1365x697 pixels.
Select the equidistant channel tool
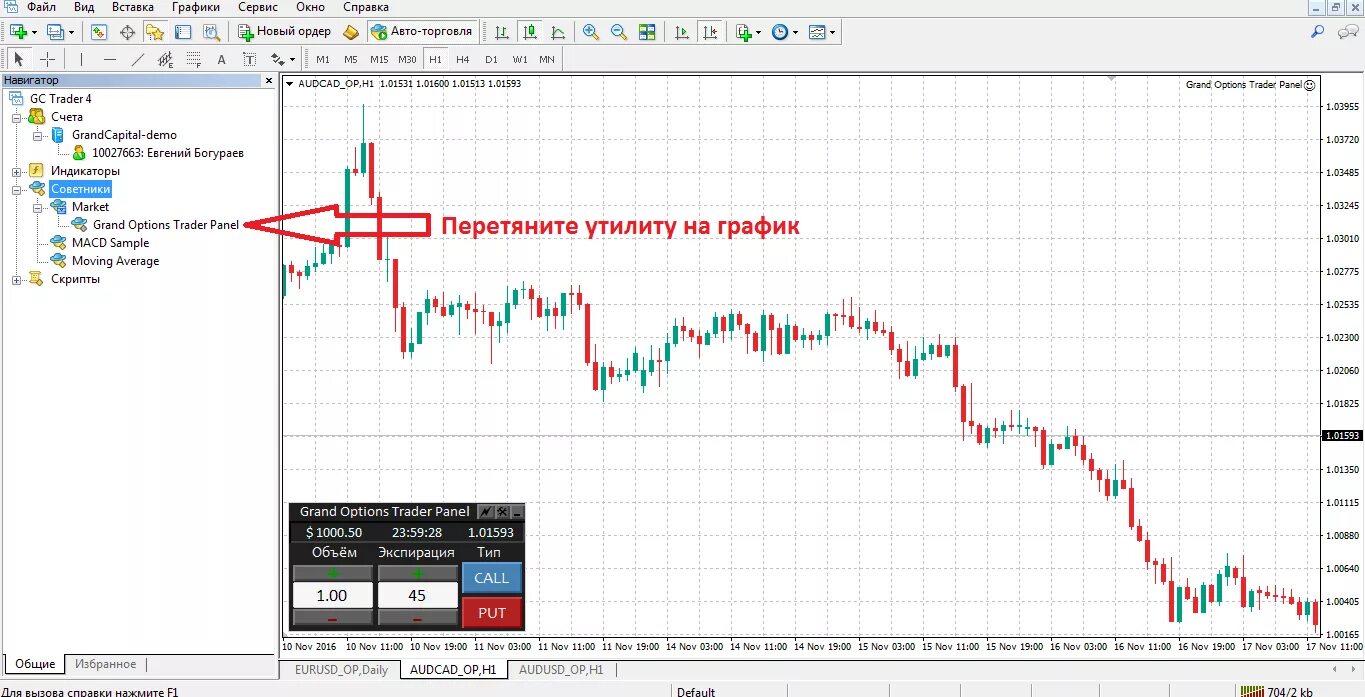(166, 59)
